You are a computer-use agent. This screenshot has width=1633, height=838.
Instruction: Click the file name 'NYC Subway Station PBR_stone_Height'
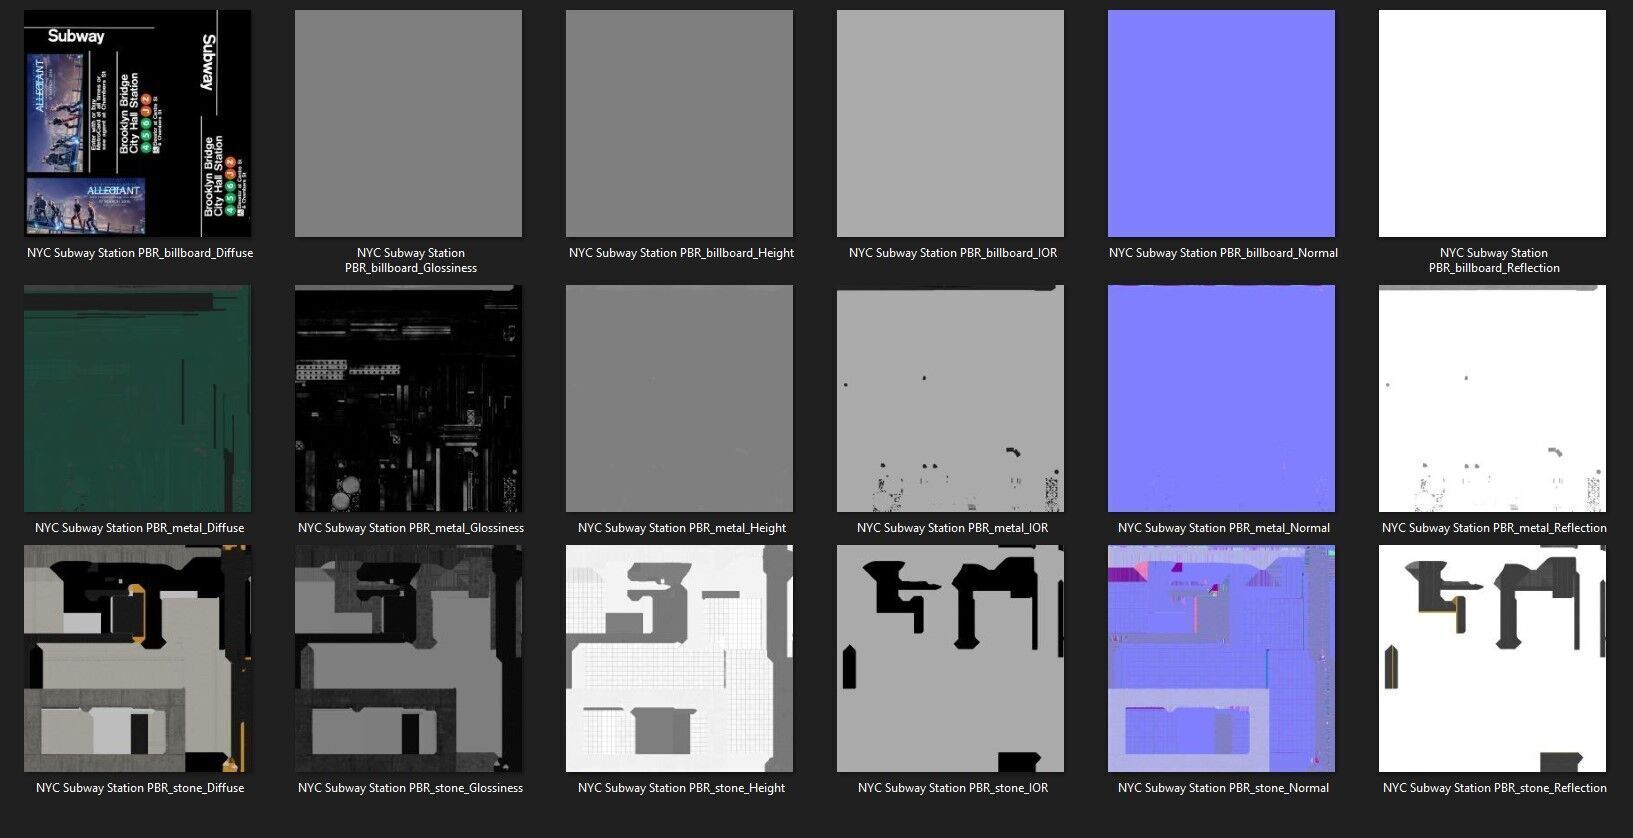pyautogui.click(x=681, y=788)
